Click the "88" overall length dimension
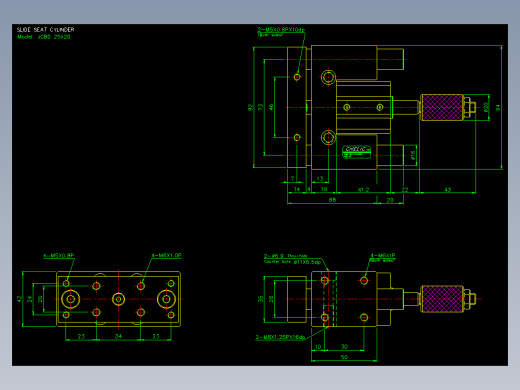520x390 pixels. pyautogui.click(x=332, y=200)
